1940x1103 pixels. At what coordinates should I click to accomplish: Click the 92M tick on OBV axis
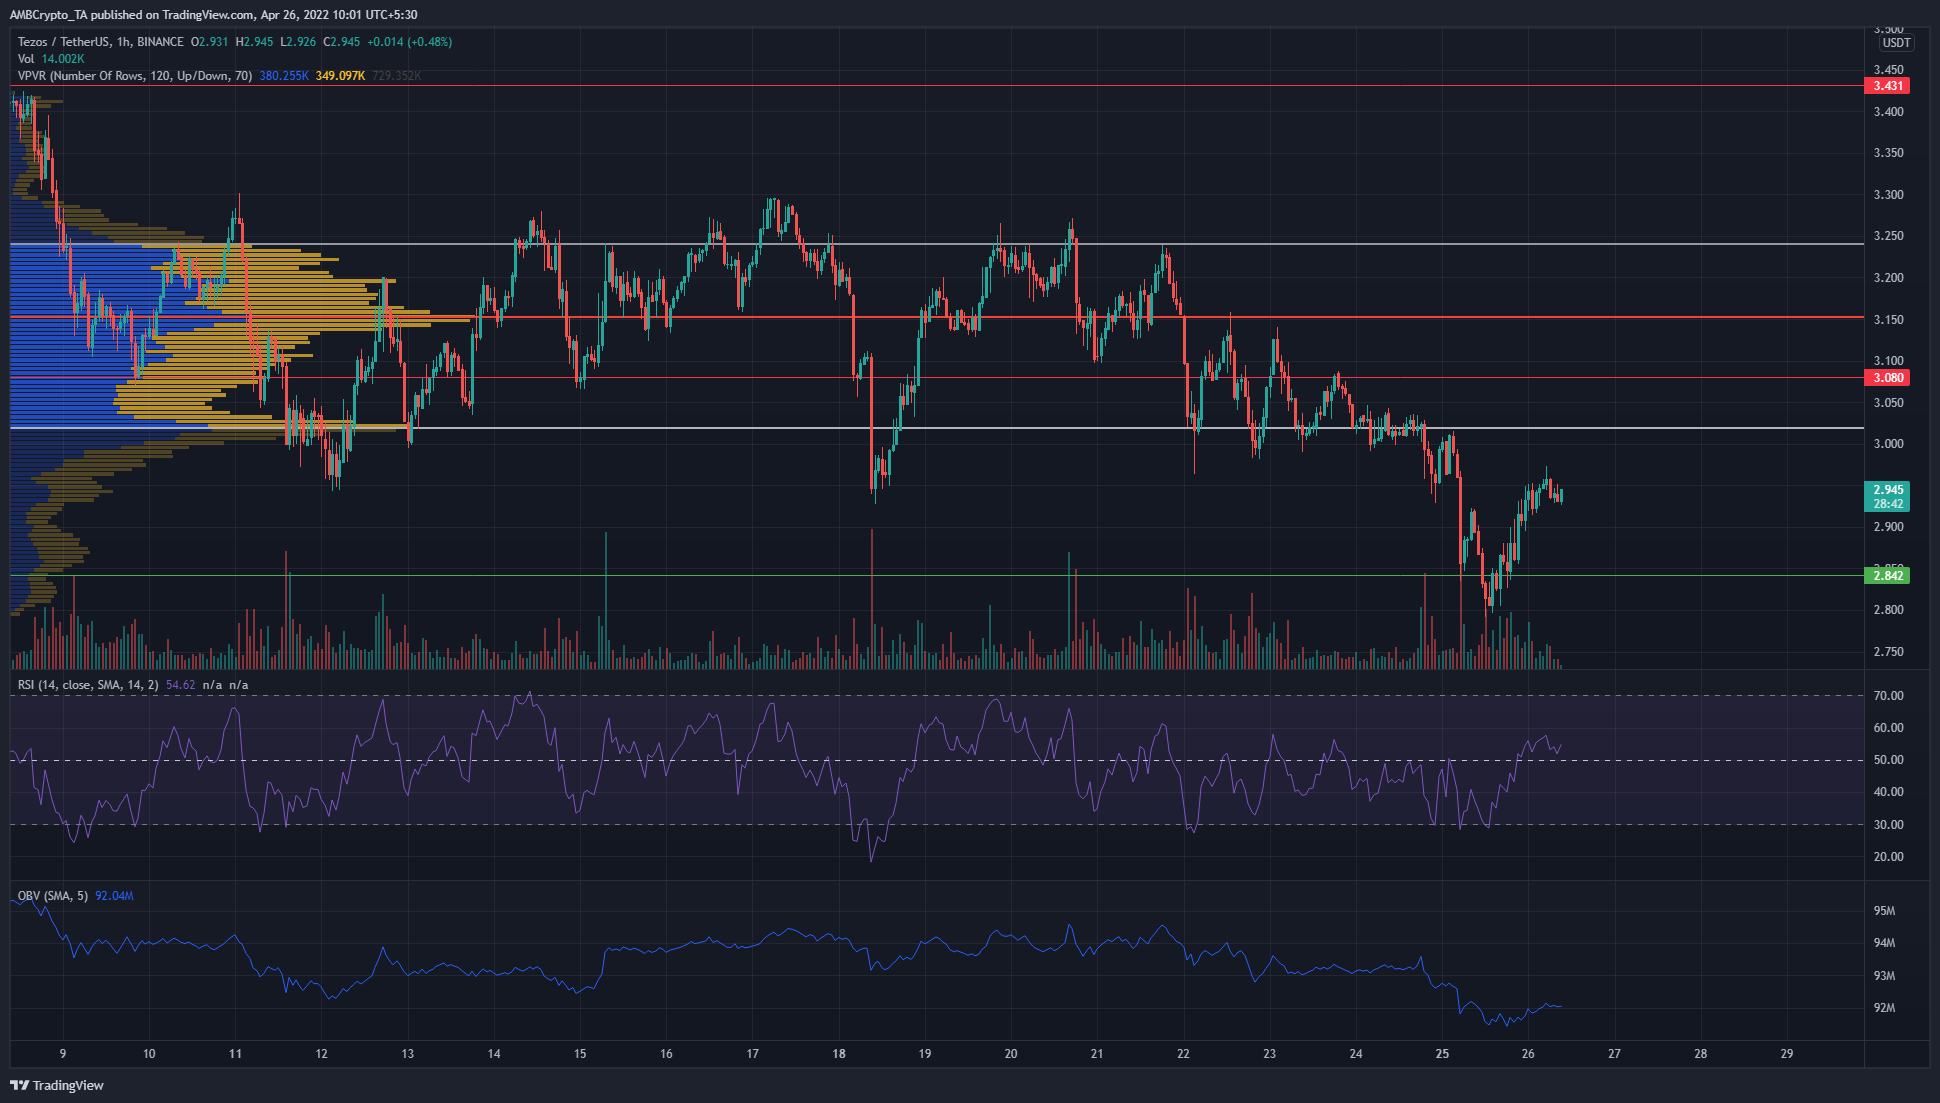tap(1884, 1008)
